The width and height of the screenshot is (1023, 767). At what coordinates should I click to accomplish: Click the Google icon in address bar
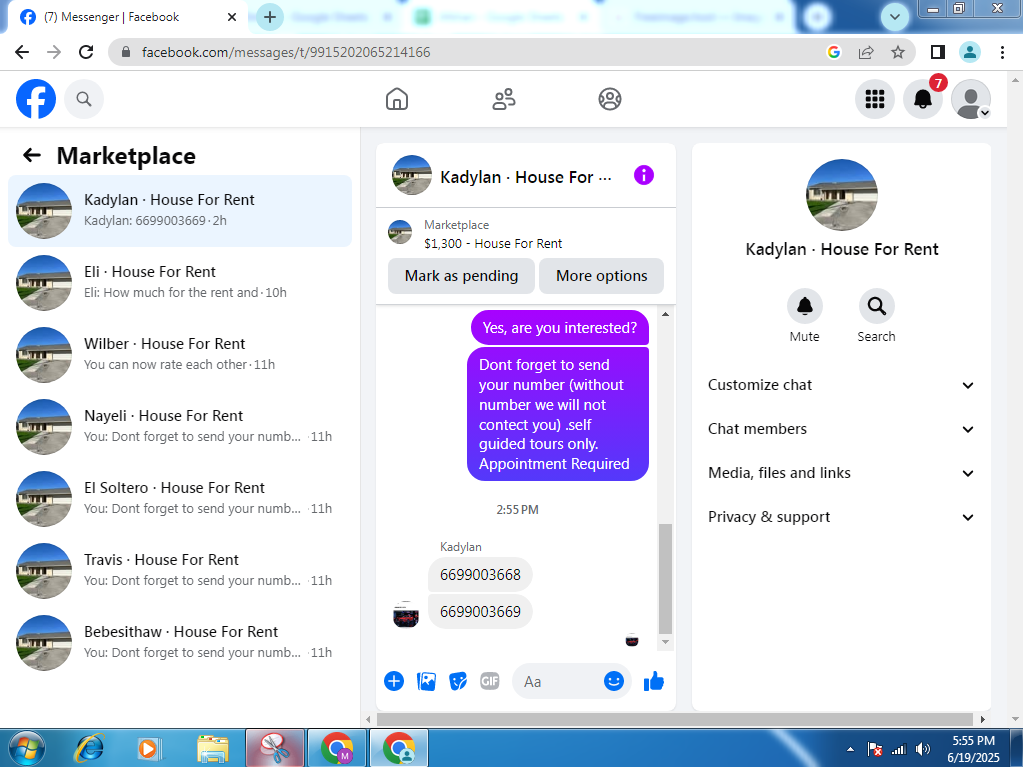[x=834, y=52]
